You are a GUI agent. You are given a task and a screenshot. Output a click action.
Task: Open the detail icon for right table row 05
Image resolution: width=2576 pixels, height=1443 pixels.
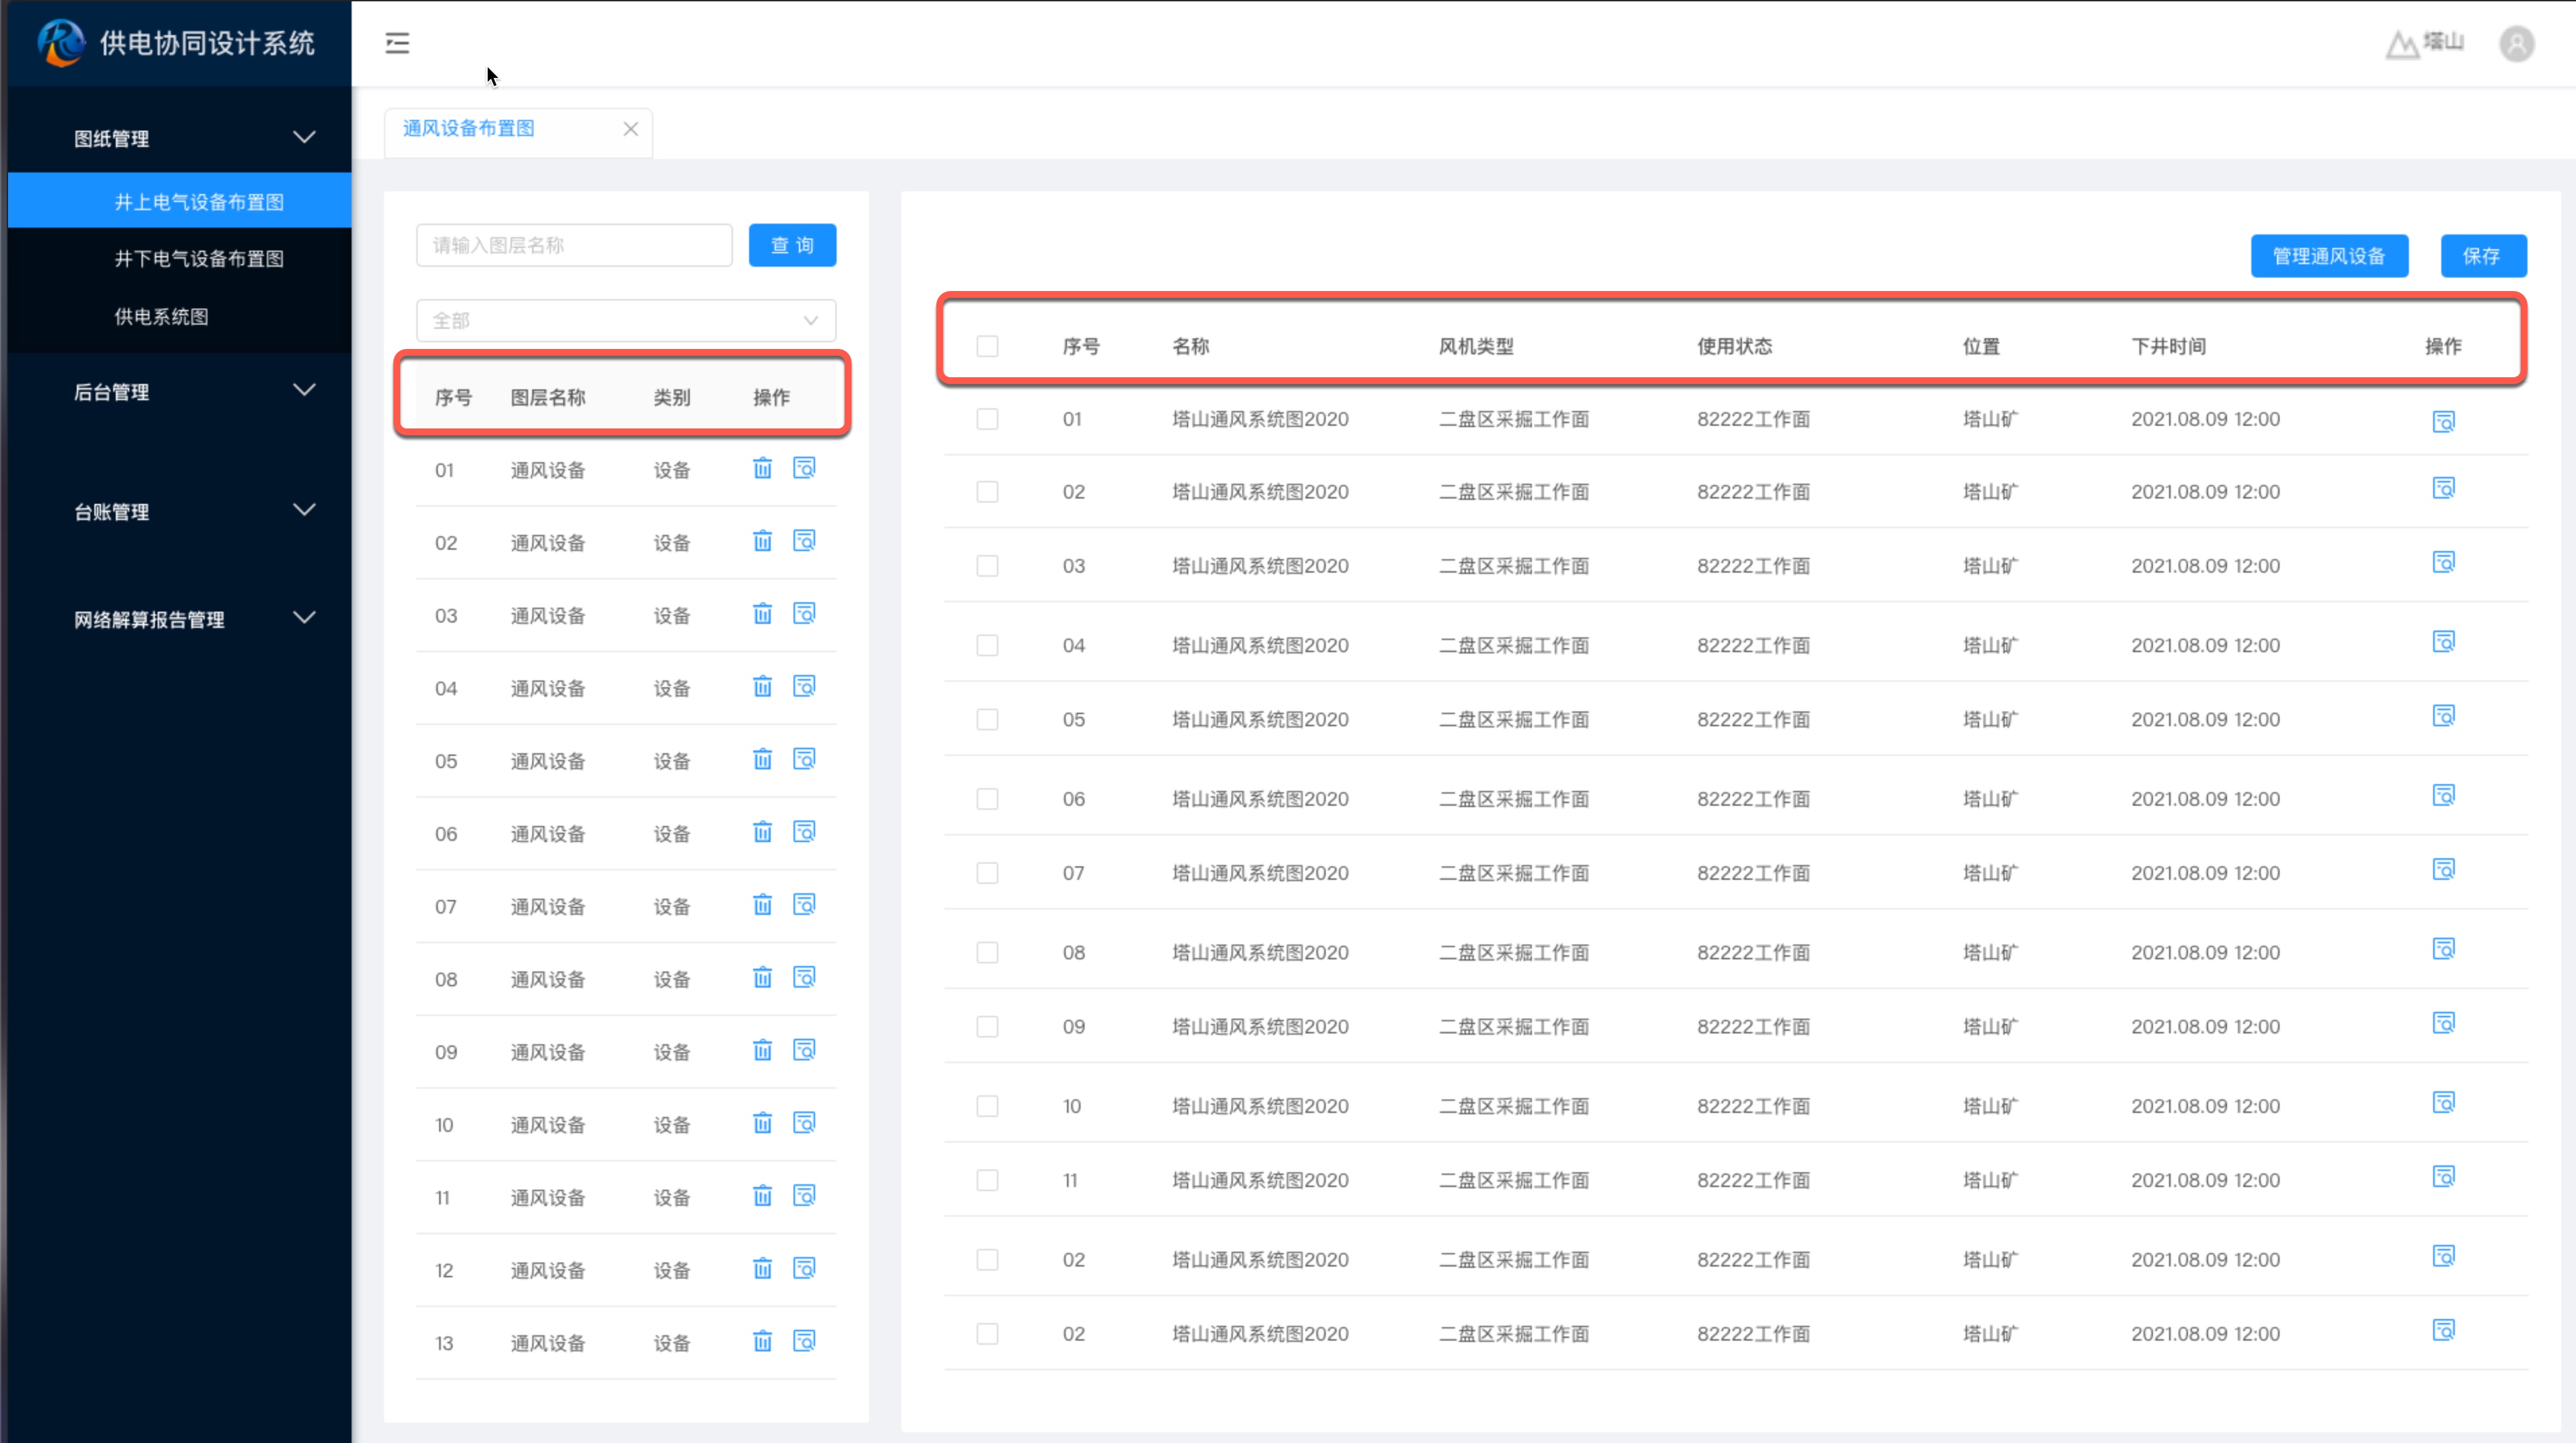[2443, 716]
